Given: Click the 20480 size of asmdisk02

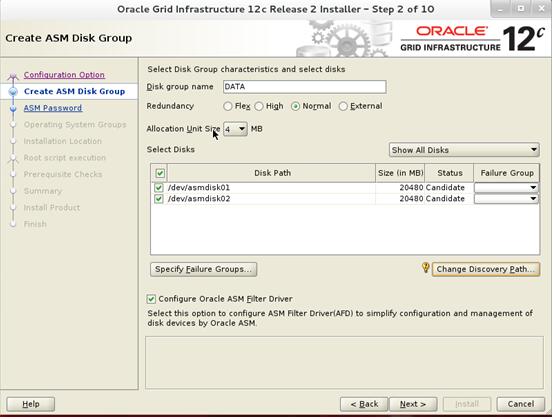Looking at the screenshot, I should pyautogui.click(x=411, y=199).
